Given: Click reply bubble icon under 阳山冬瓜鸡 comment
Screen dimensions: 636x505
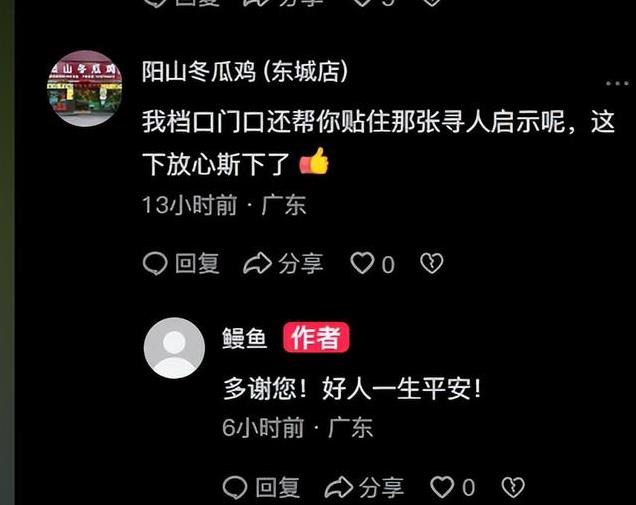Looking at the screenshot, I should [155, 263].
